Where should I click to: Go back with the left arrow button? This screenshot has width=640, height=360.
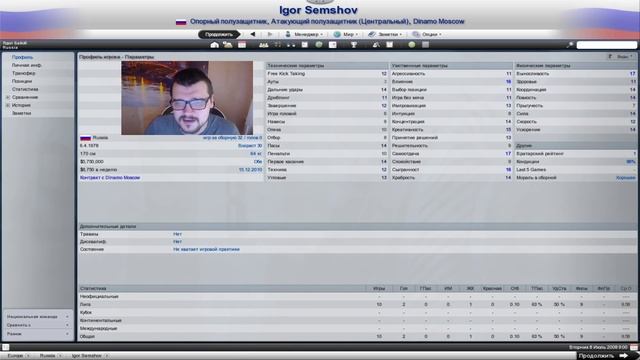[253, 34]
